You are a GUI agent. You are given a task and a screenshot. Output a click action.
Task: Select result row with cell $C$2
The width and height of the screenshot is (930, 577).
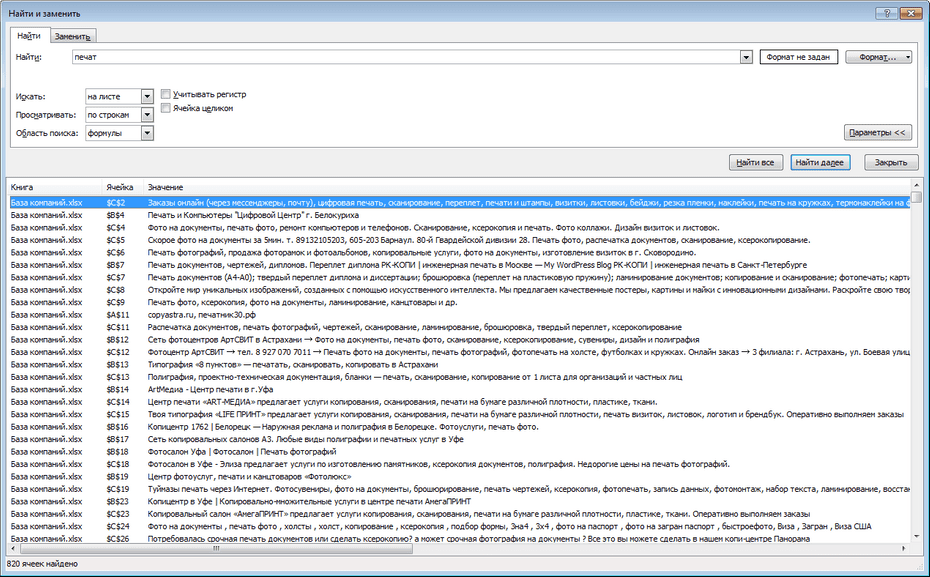coord(459,203)
